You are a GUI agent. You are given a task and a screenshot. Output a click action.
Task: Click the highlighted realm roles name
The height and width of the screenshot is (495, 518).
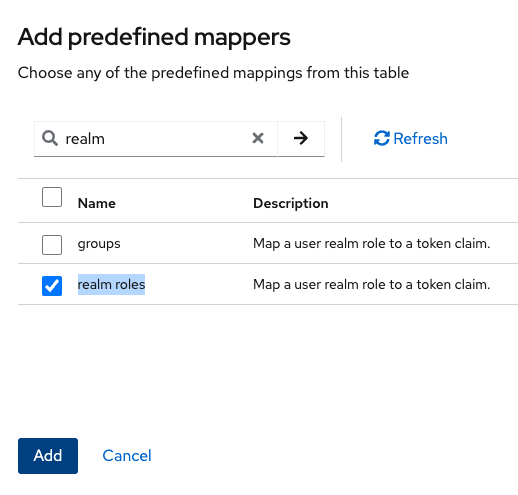111,285
